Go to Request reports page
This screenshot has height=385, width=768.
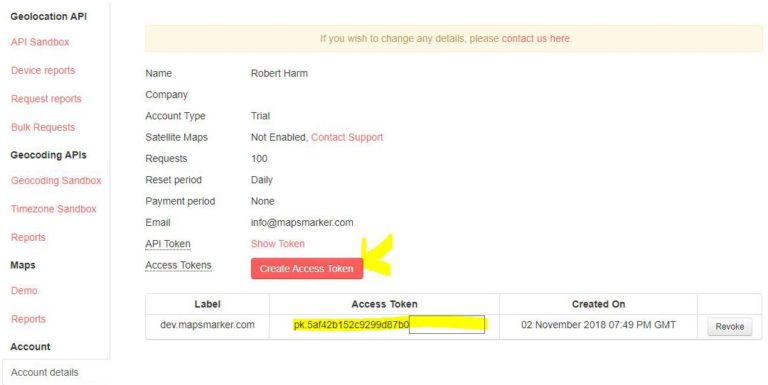coord(46,99)
